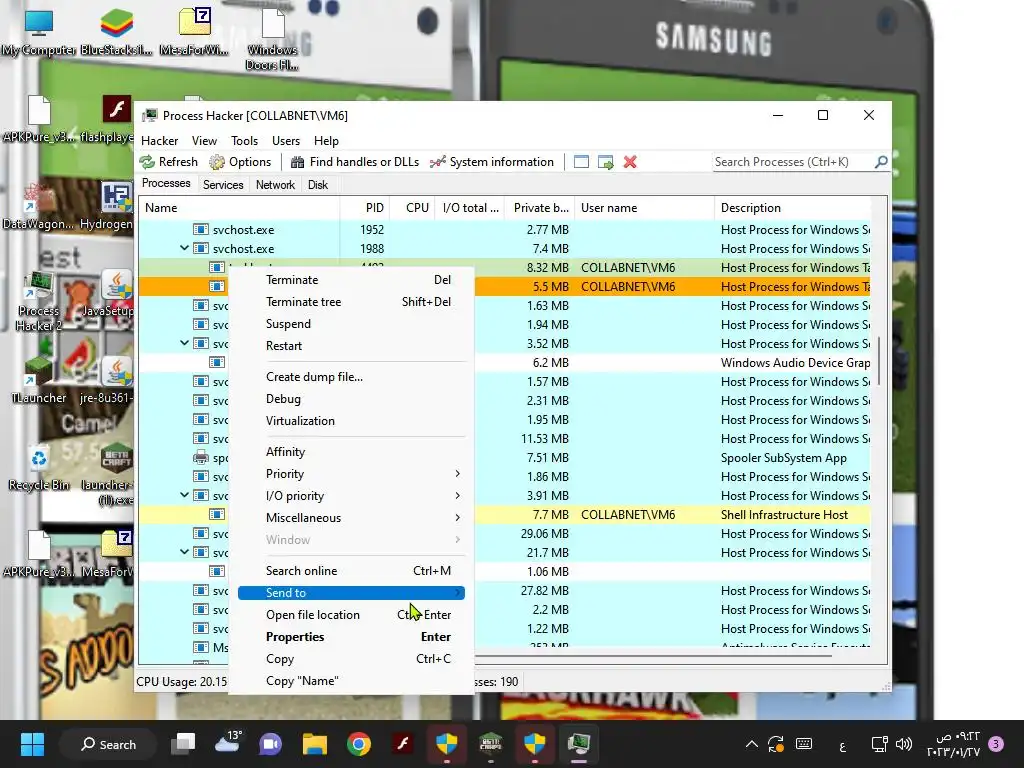Open Options from the toolbar
1024x768 pixels.
(240, 162)
